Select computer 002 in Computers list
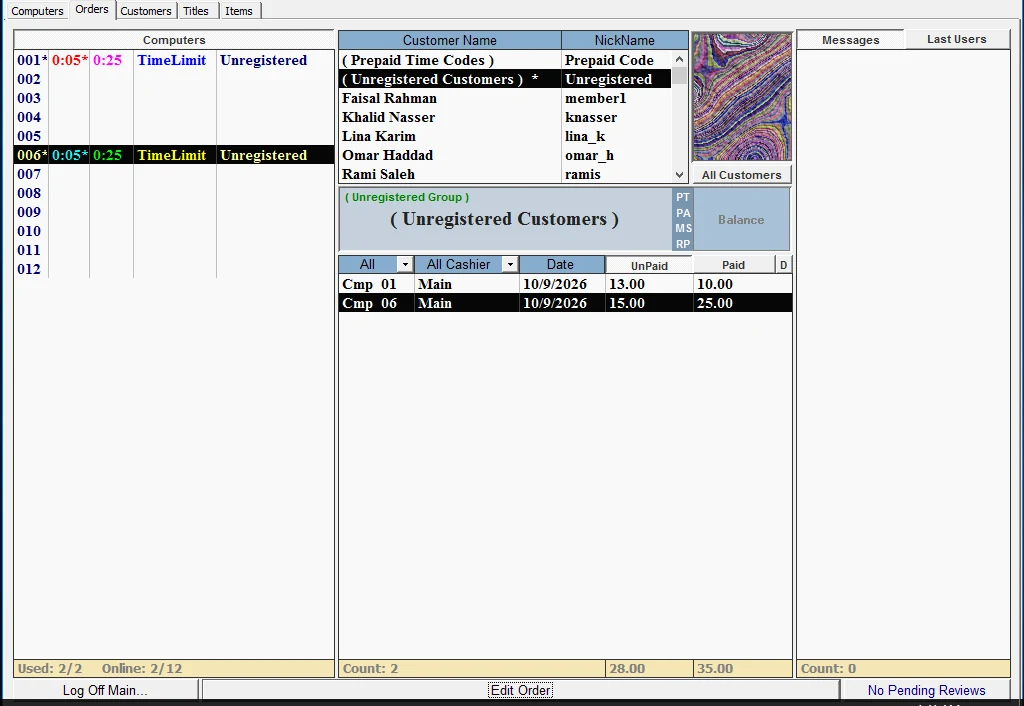Image resolution: width=1024 pixels, height=706 pixels. [174, 79]
